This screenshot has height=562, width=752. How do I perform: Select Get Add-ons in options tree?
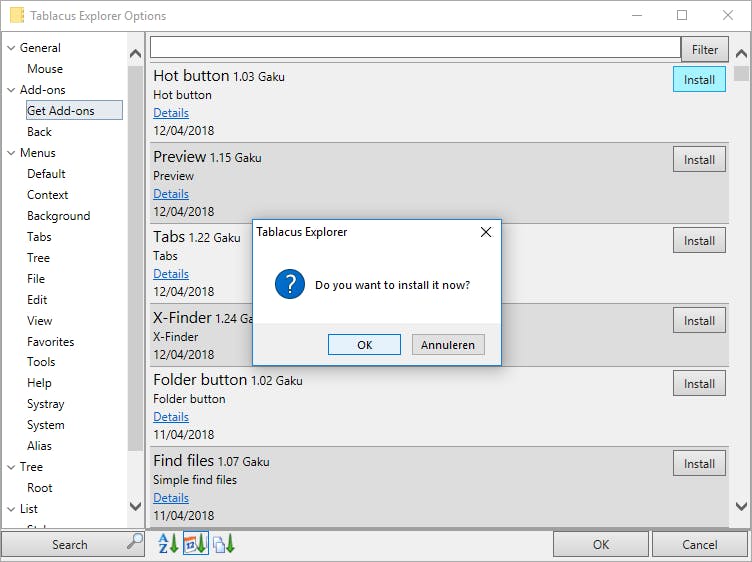click(74, 110)
